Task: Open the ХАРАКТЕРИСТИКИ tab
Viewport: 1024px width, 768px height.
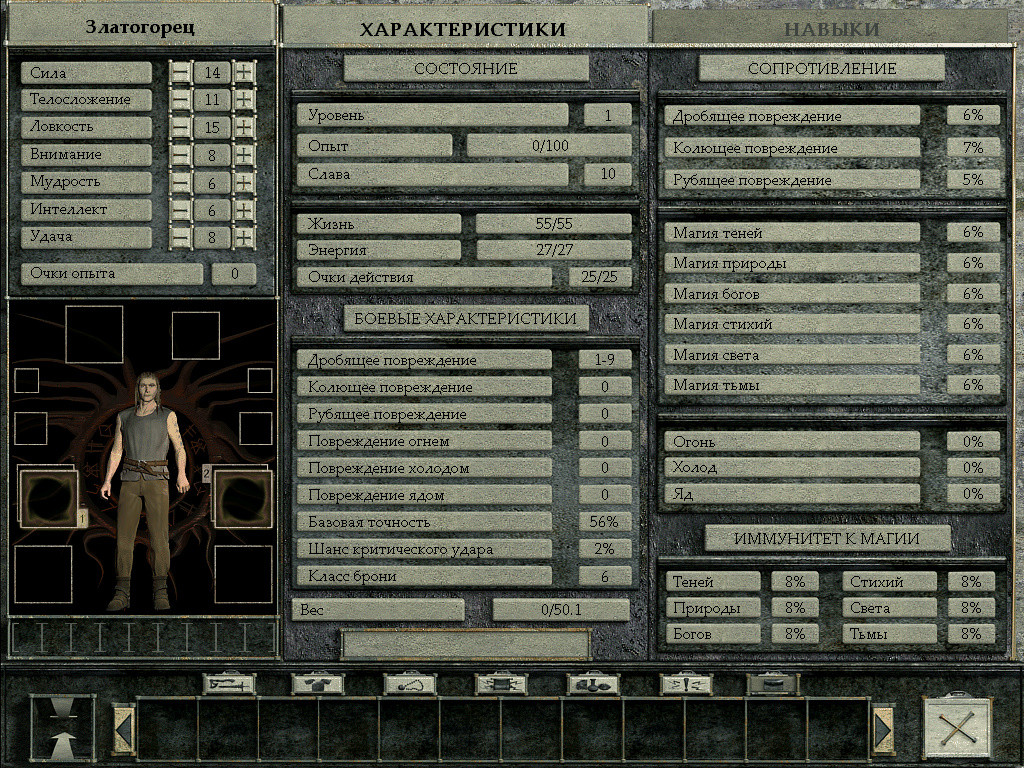Action: (x=462, y=28)
